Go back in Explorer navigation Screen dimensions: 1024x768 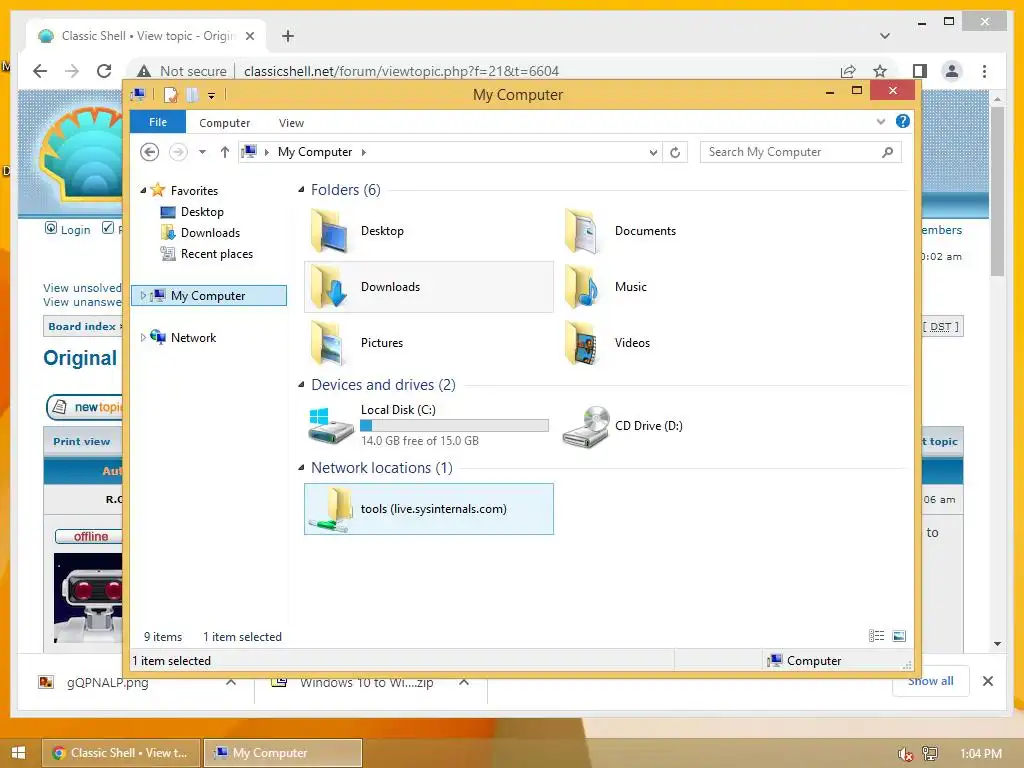pyautogui.click(x=150, y=152)
